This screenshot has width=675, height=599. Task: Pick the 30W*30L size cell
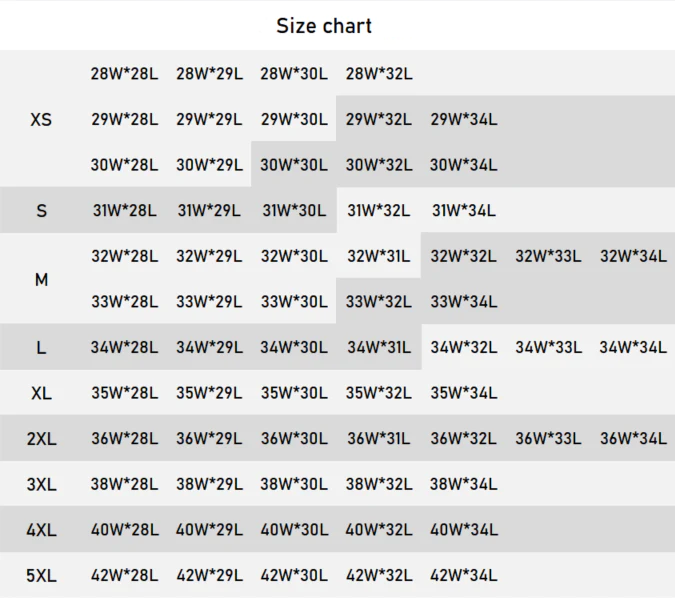pyautogui.click(x=294, y=165)
